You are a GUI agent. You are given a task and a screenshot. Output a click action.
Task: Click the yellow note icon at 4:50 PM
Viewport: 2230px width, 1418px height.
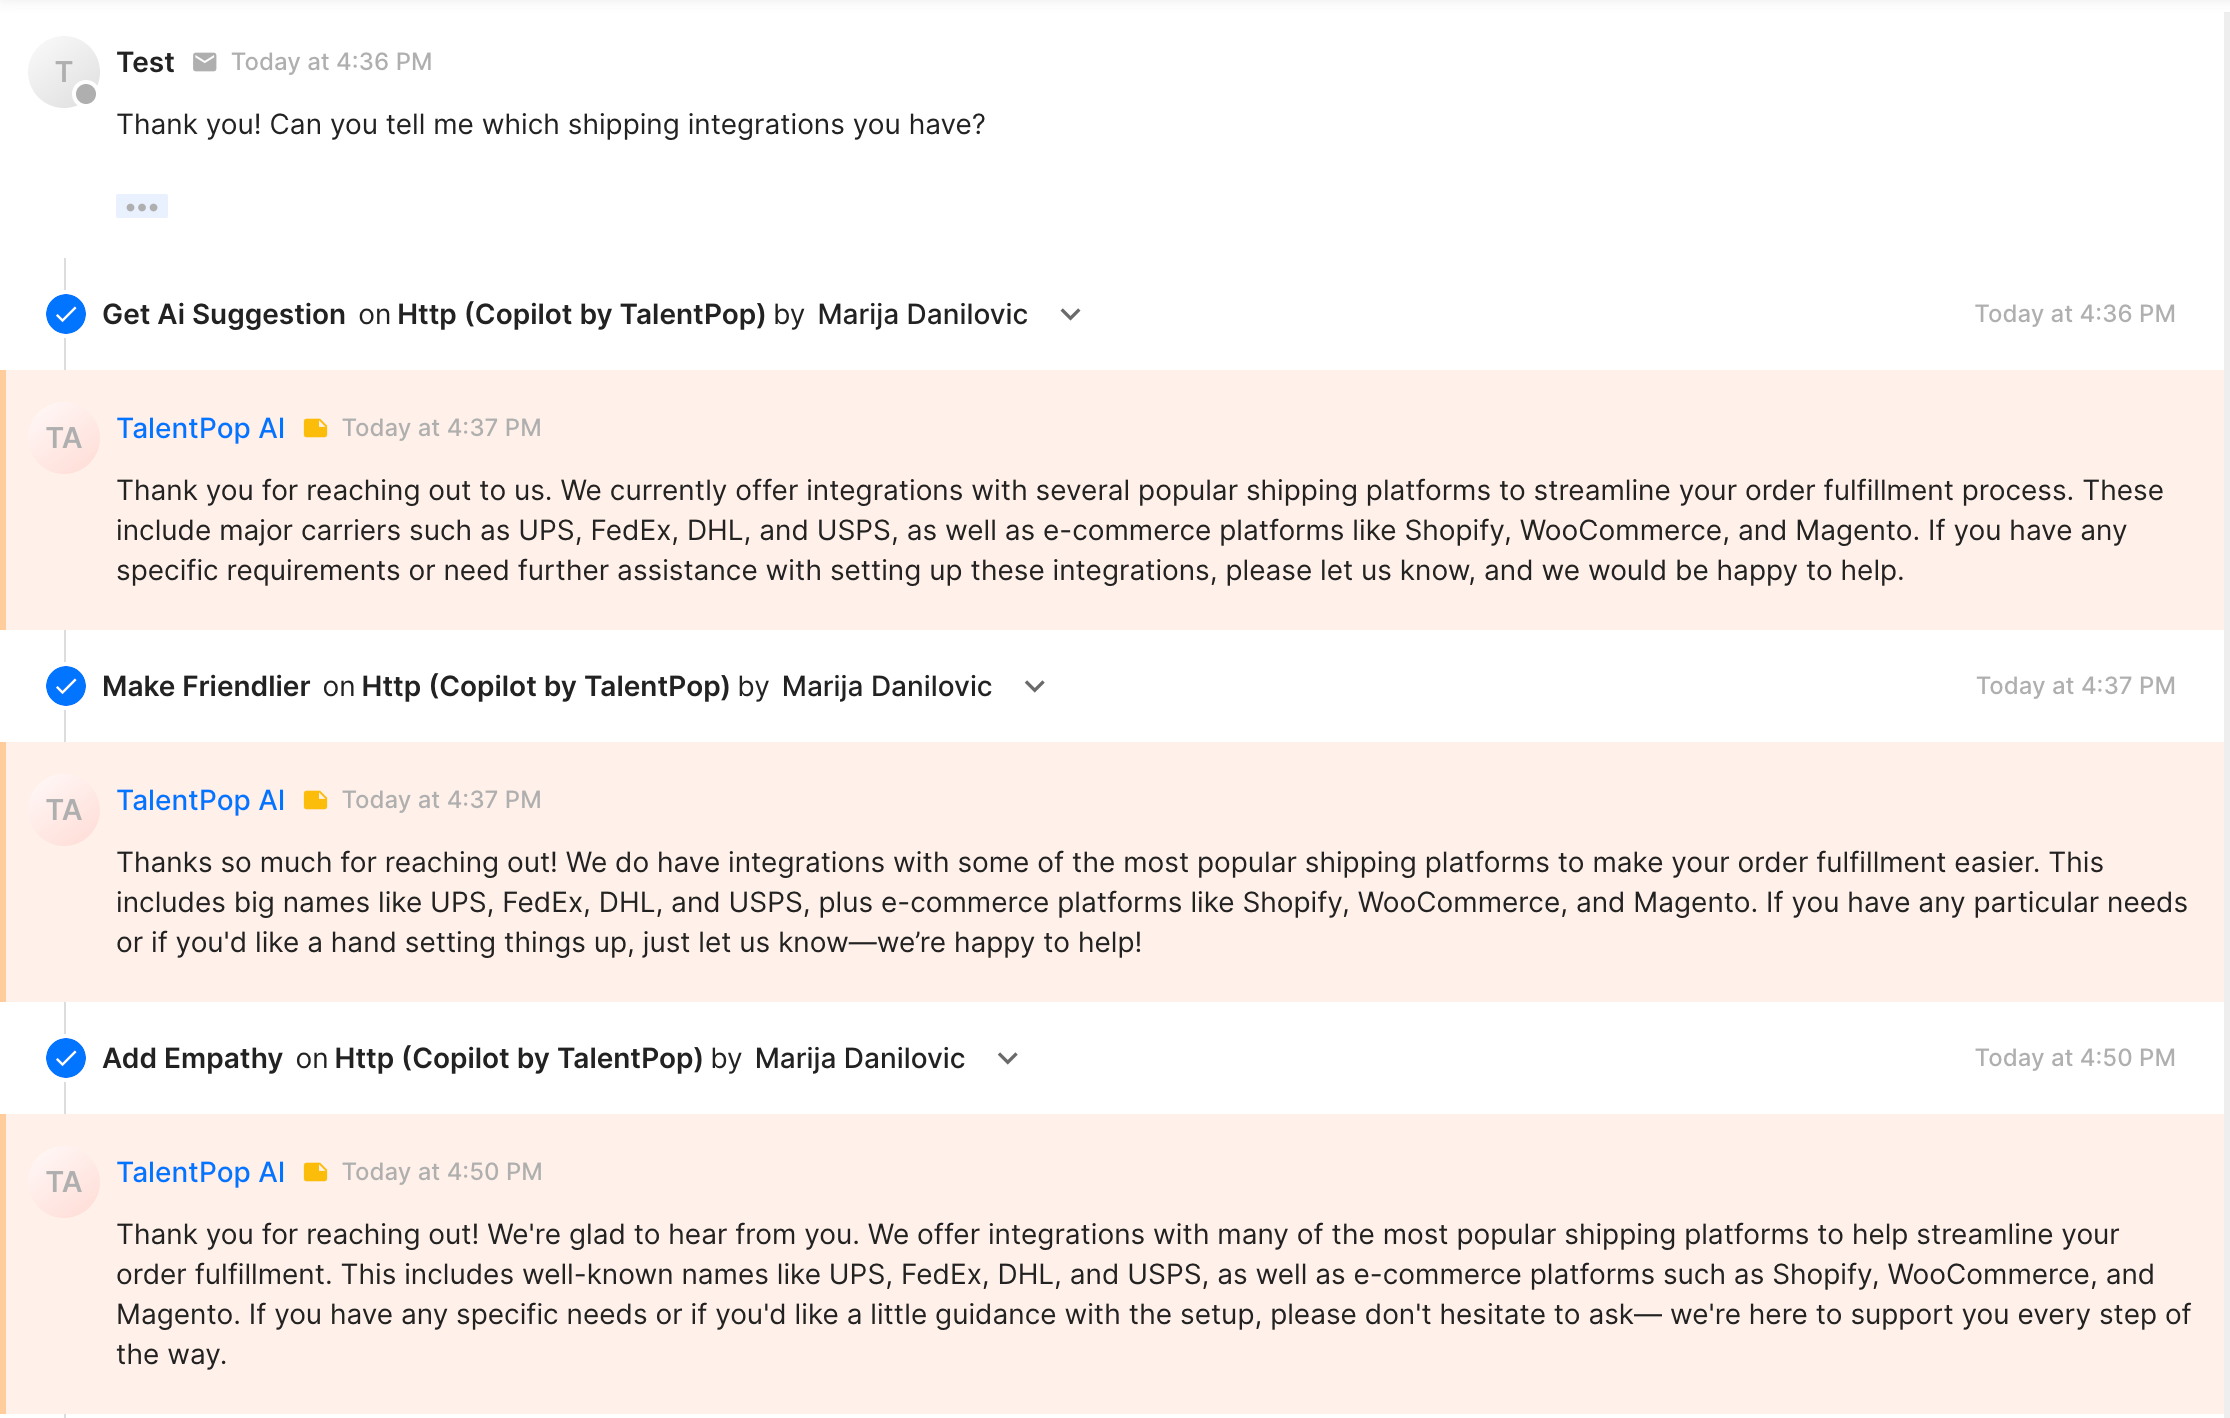click(x=315, y=1172)
